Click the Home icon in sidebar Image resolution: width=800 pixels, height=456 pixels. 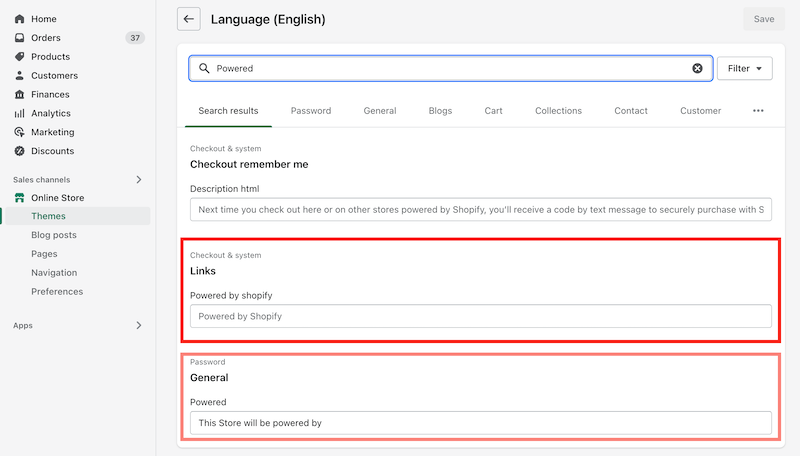coord(19,19)
